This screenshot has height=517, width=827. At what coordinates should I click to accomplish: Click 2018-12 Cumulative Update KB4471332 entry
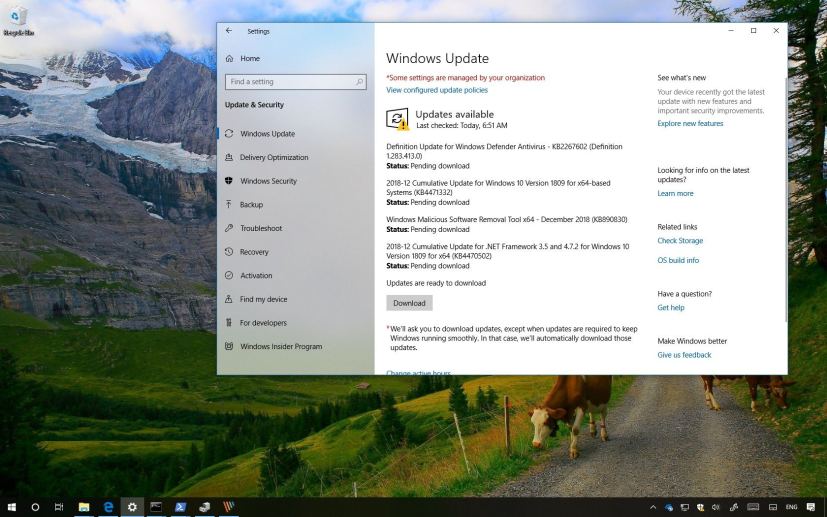498,188
